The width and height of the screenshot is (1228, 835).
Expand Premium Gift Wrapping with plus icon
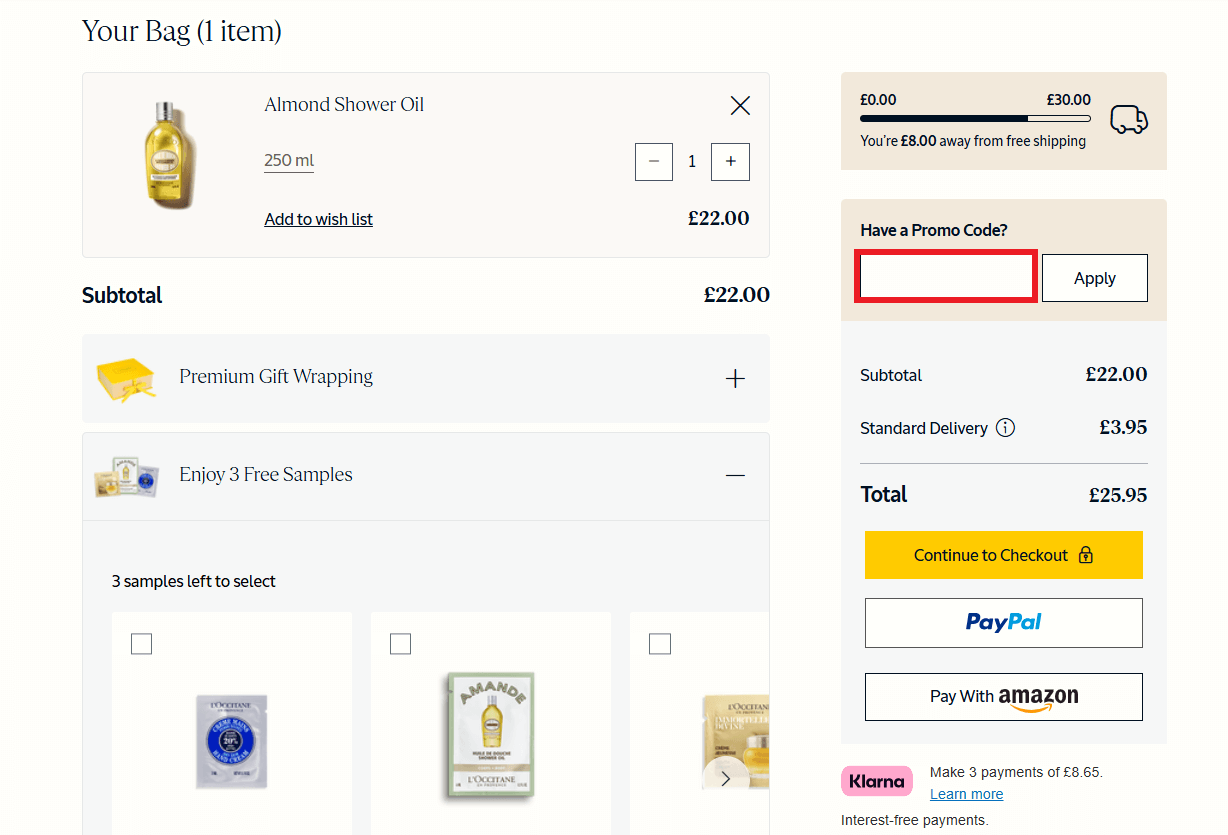735,379
